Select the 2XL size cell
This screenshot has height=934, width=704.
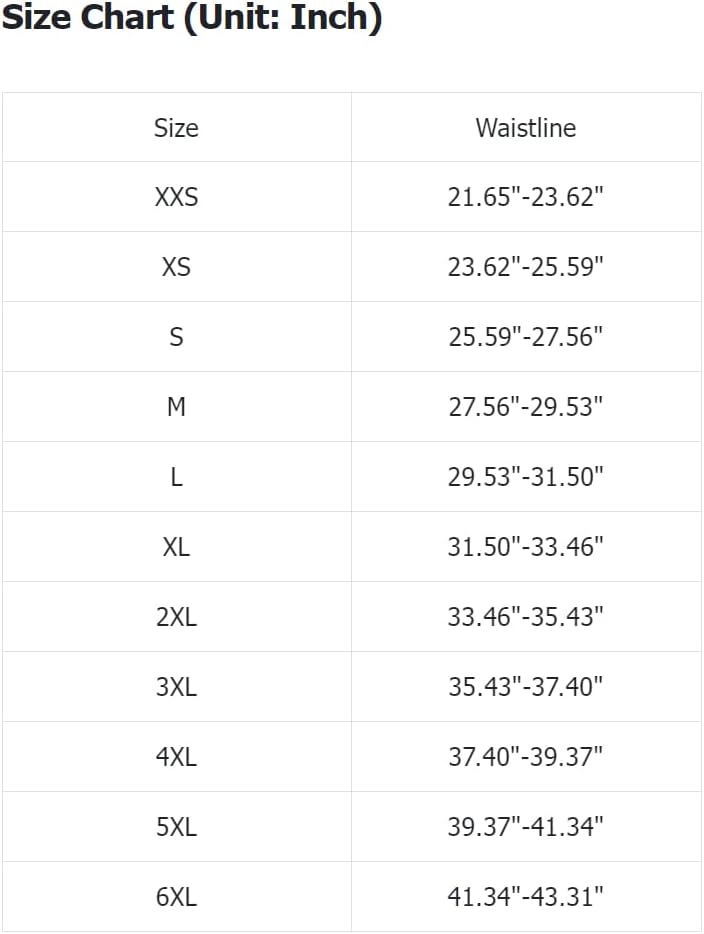tap(176, 617)
